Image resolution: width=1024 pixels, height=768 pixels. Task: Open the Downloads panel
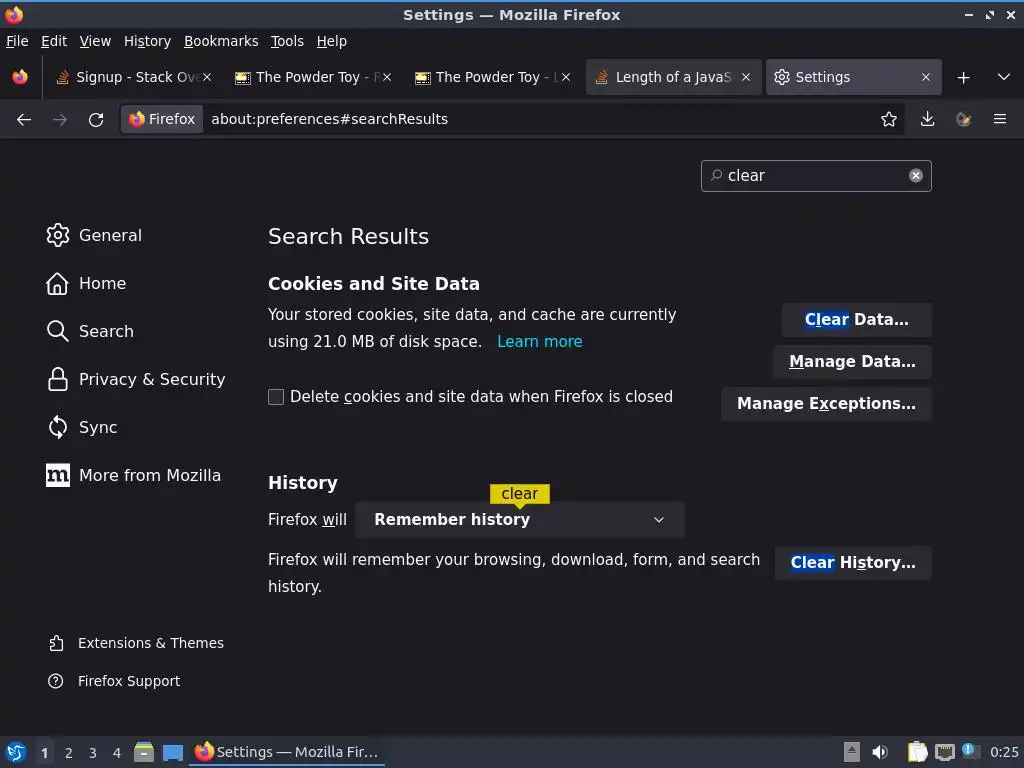(927, 119)
